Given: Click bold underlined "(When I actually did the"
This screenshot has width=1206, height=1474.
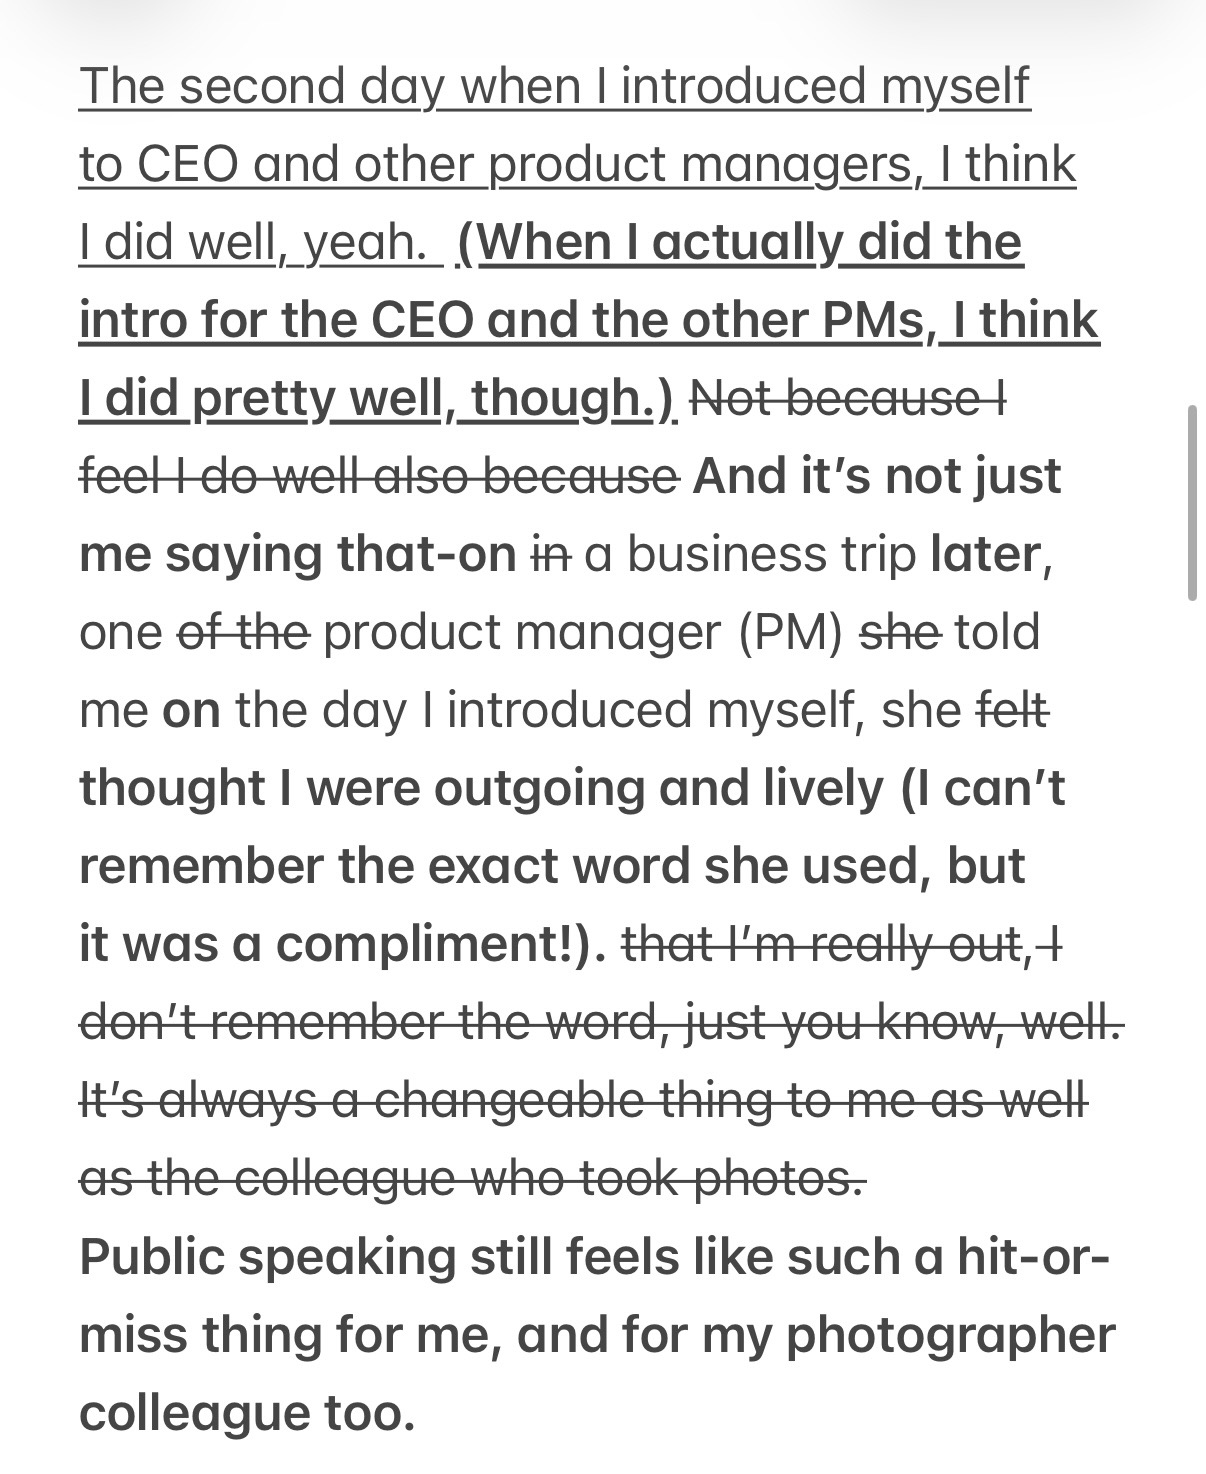Looking at the screenshot, I should click(739, 242).
